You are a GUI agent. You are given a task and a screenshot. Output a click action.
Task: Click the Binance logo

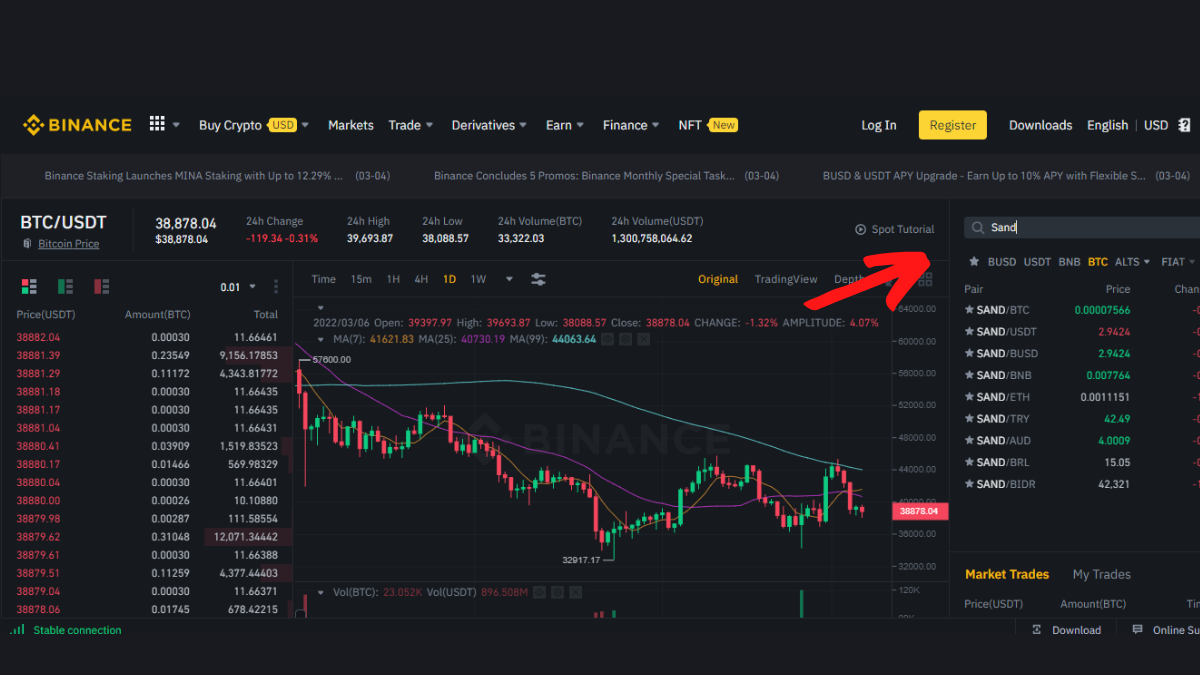point(78,125)
